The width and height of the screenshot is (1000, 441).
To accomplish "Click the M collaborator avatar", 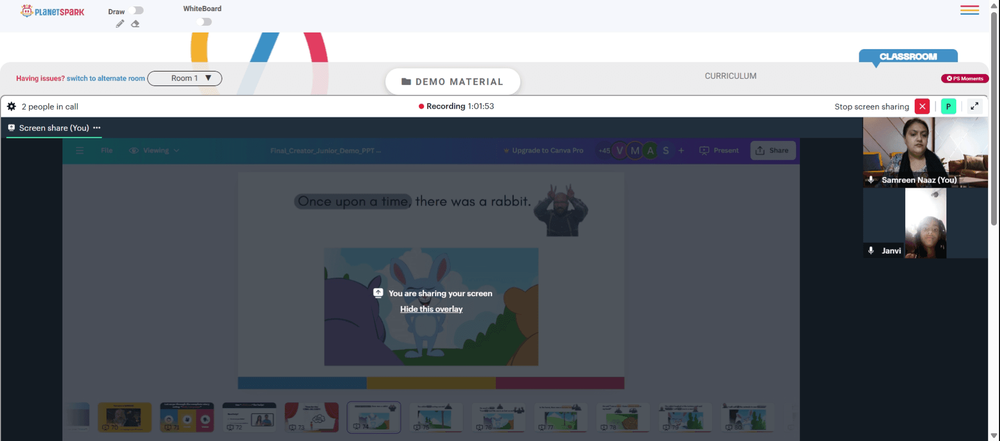I will [635, 151].
